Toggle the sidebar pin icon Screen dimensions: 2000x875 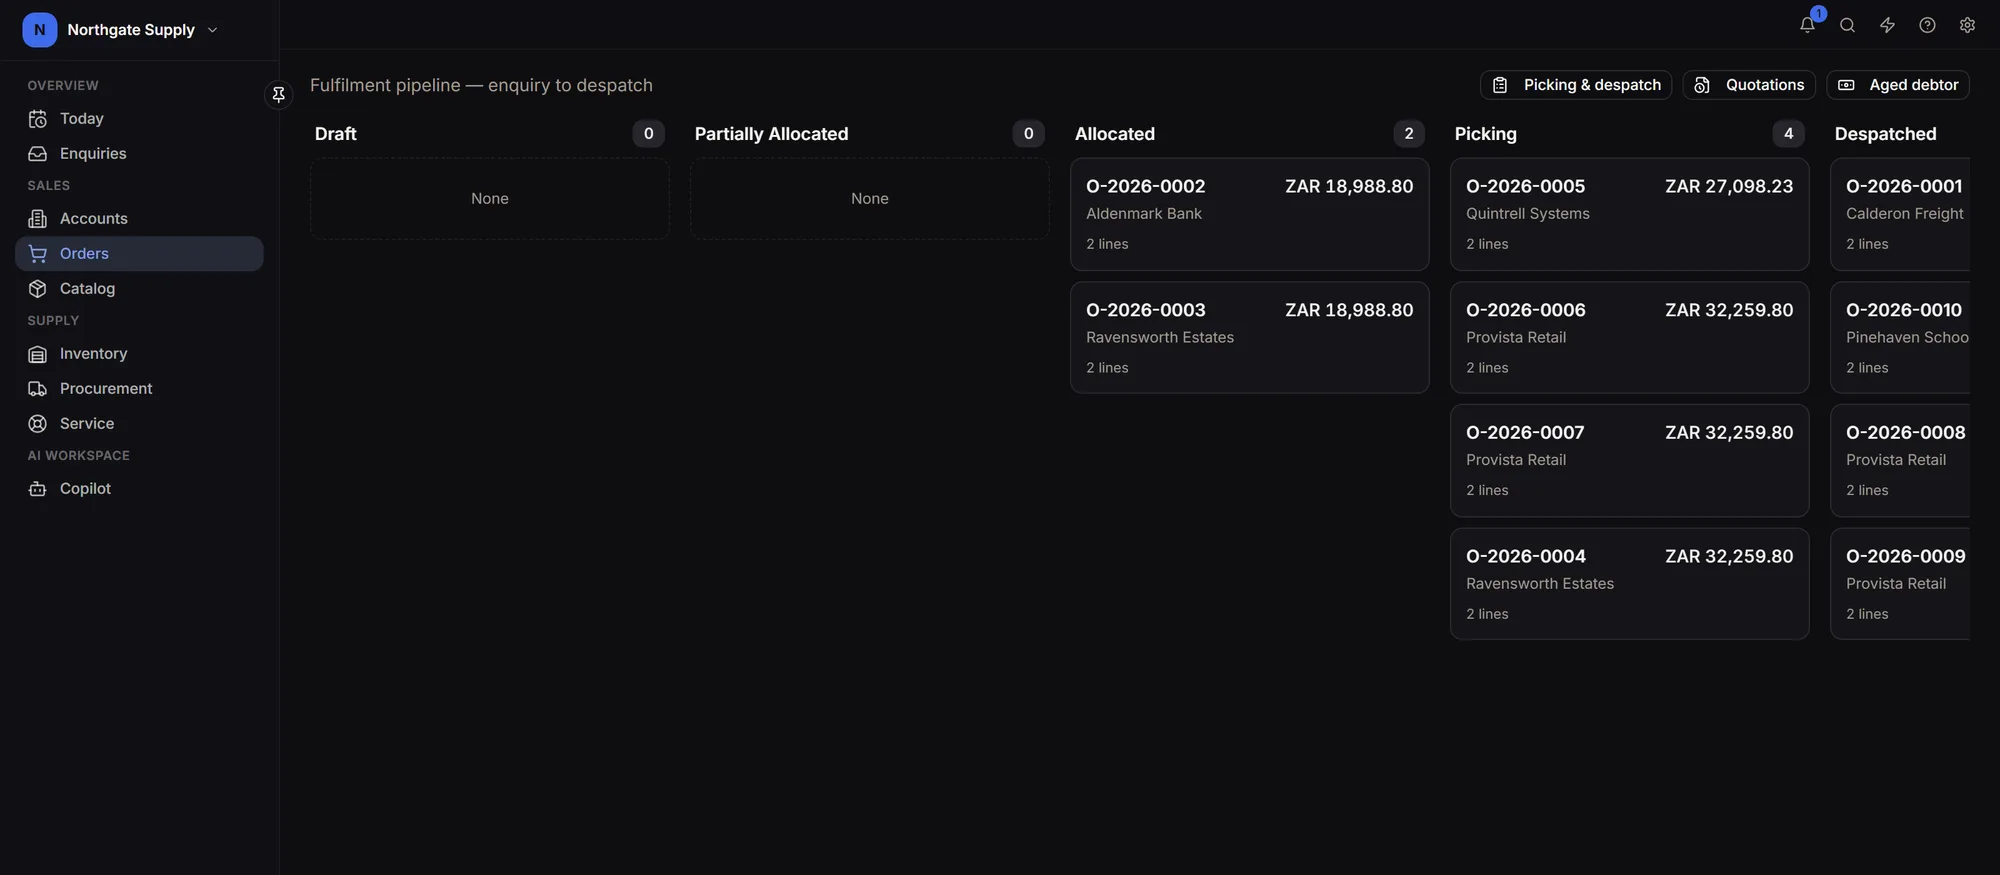coord(278,94)
